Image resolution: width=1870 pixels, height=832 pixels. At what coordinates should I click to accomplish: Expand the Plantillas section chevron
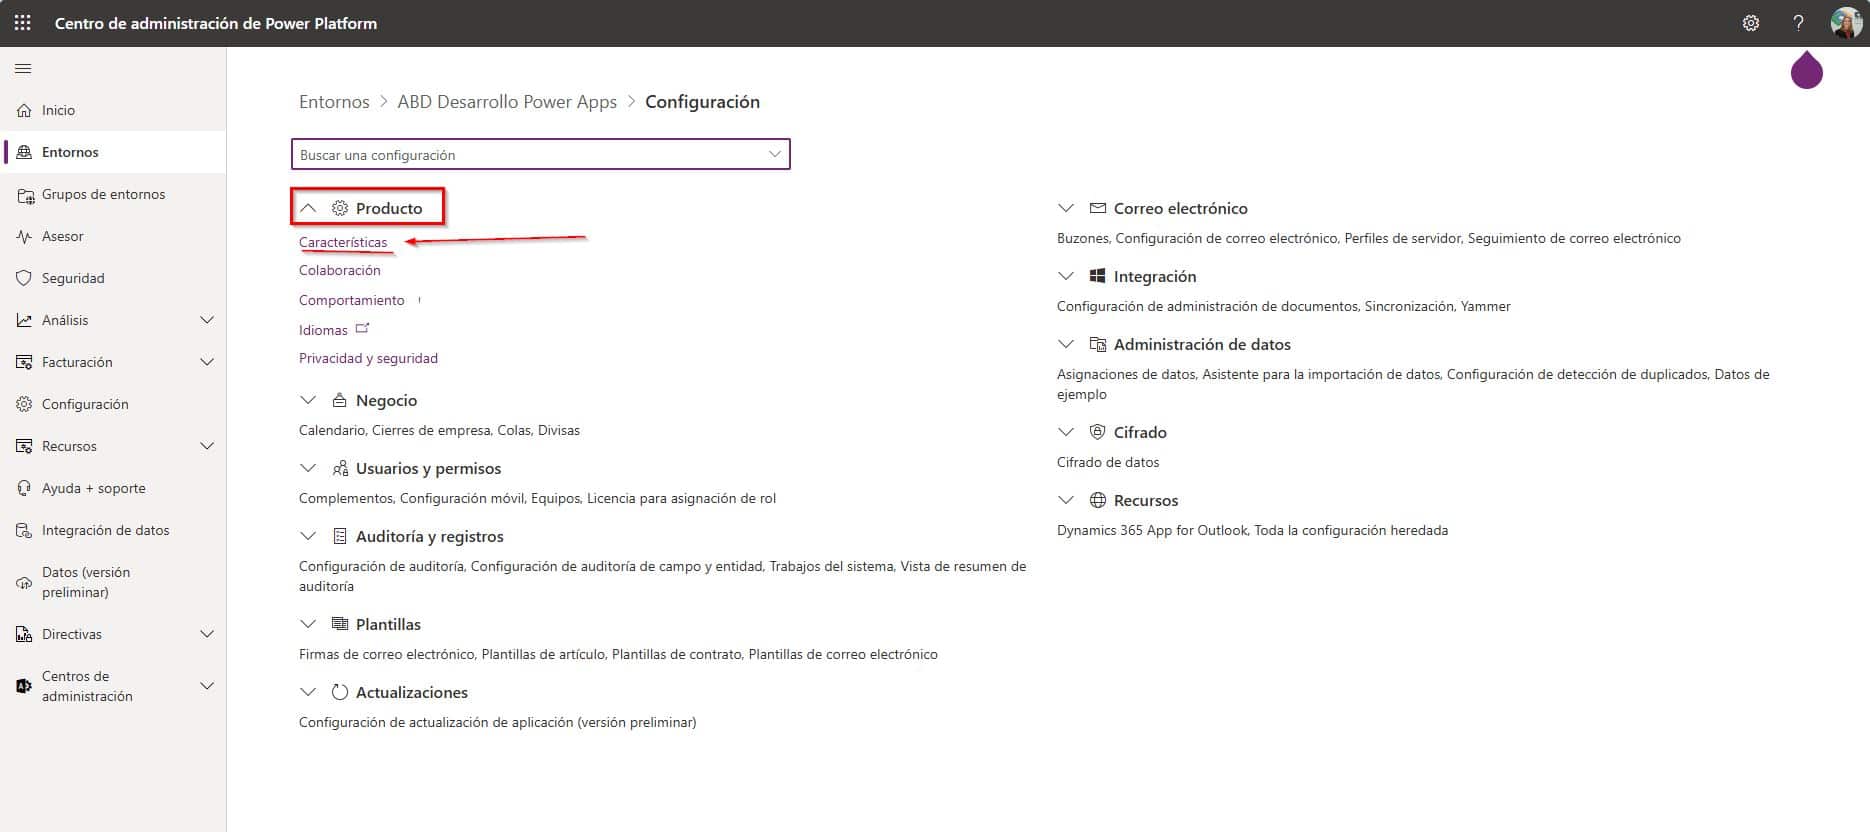pyautogui.click(x=308, y=624)
